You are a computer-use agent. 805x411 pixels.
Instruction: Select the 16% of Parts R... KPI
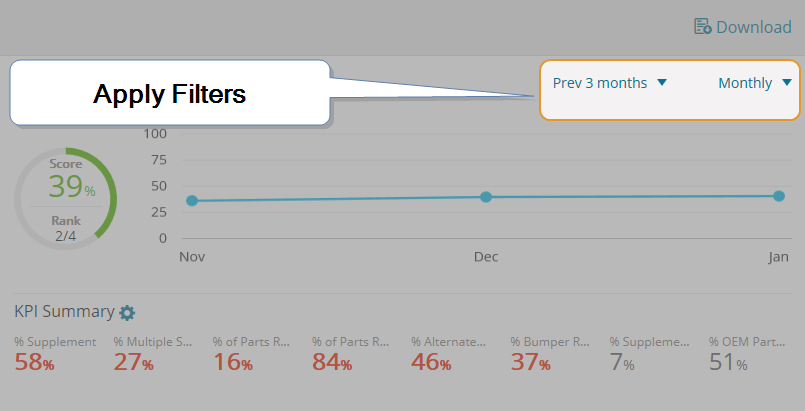point(252,354)
